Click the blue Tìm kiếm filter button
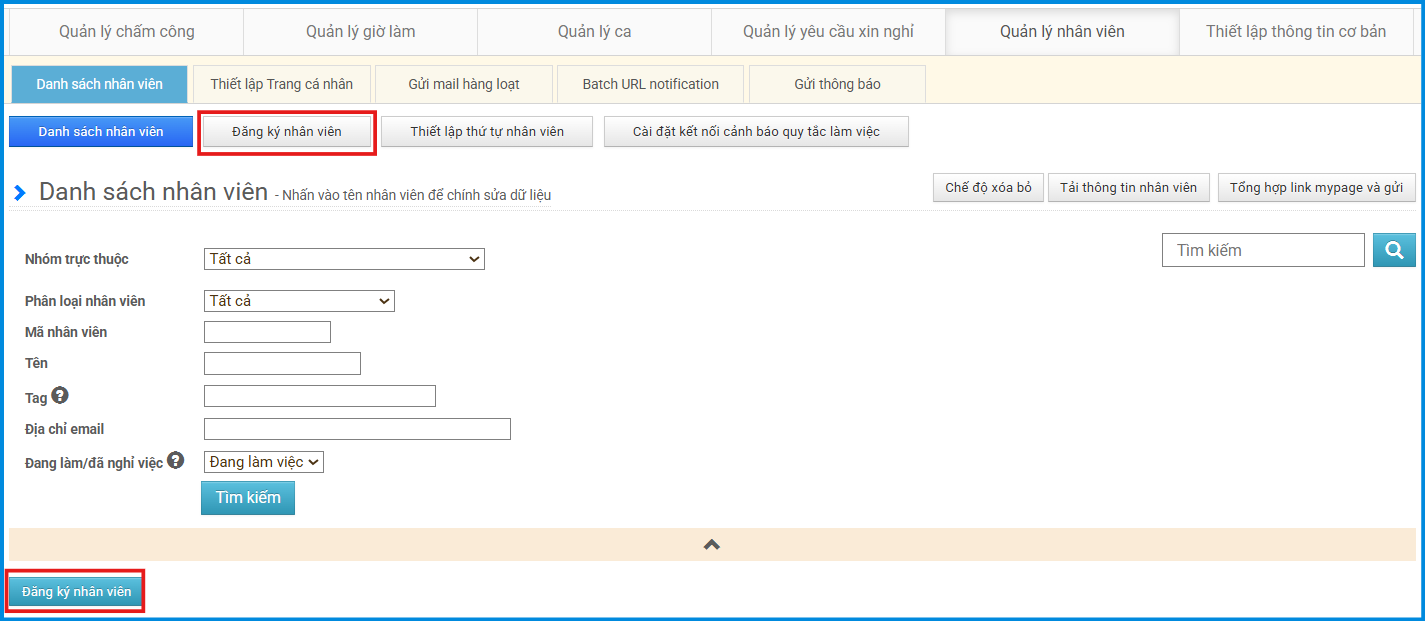The width and height of the screenshot is (1425, 621). coord(248,498)
